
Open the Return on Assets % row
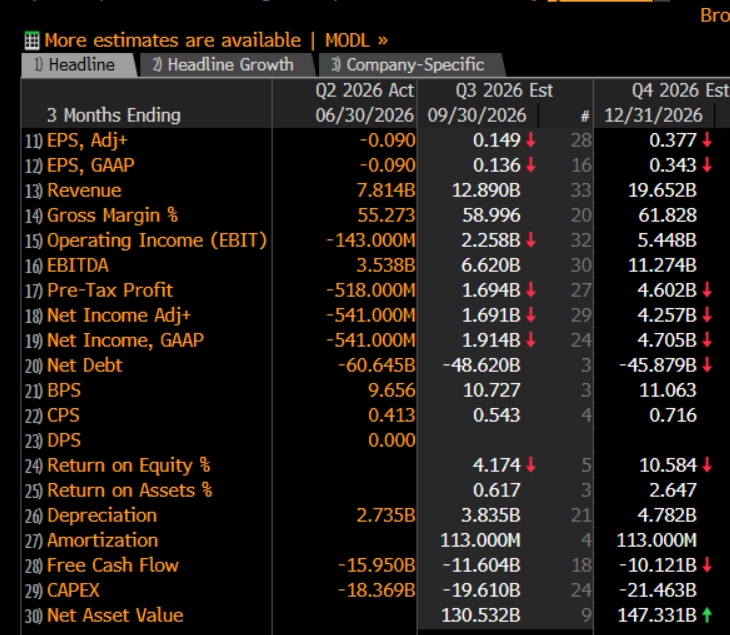click(129, 490)
